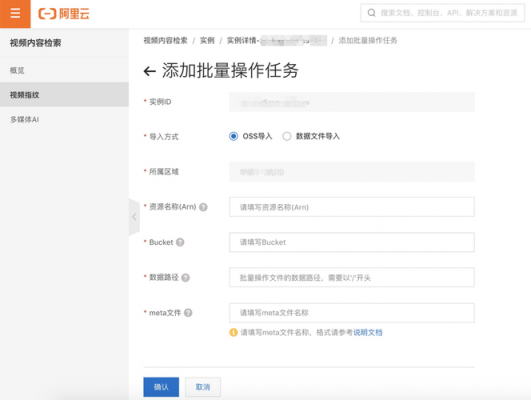Click the yellow info icon under meta文件

coord(233,332)
